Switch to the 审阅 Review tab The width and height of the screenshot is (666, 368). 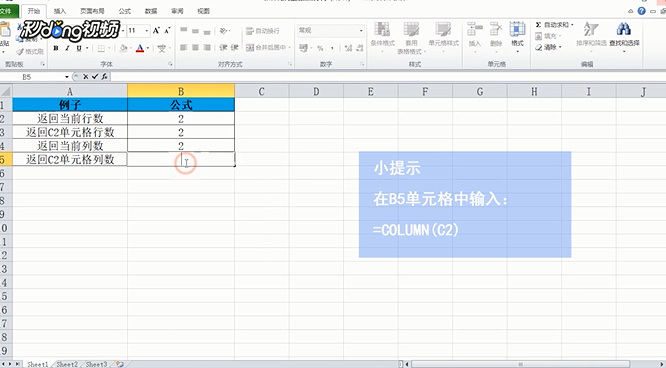point(177,11)
